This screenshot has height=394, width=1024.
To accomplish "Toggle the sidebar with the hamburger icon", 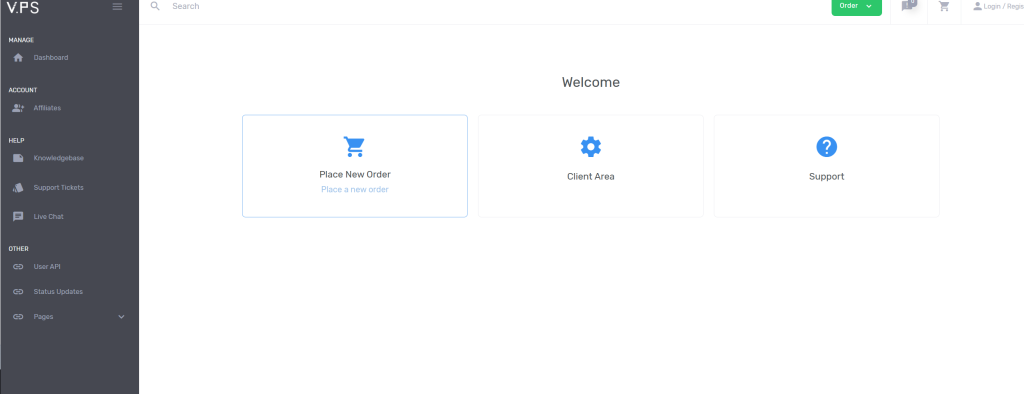I will 118,7.
